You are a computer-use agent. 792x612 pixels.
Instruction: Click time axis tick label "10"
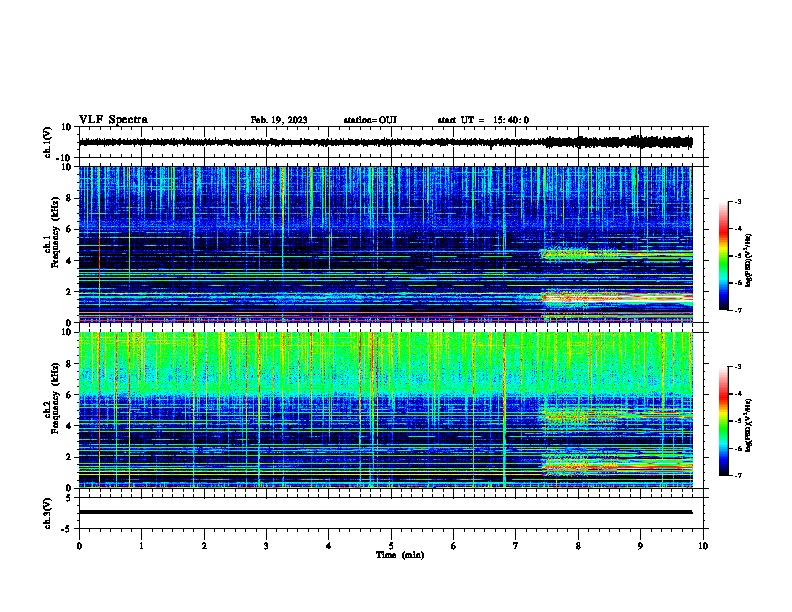point(703,546)
